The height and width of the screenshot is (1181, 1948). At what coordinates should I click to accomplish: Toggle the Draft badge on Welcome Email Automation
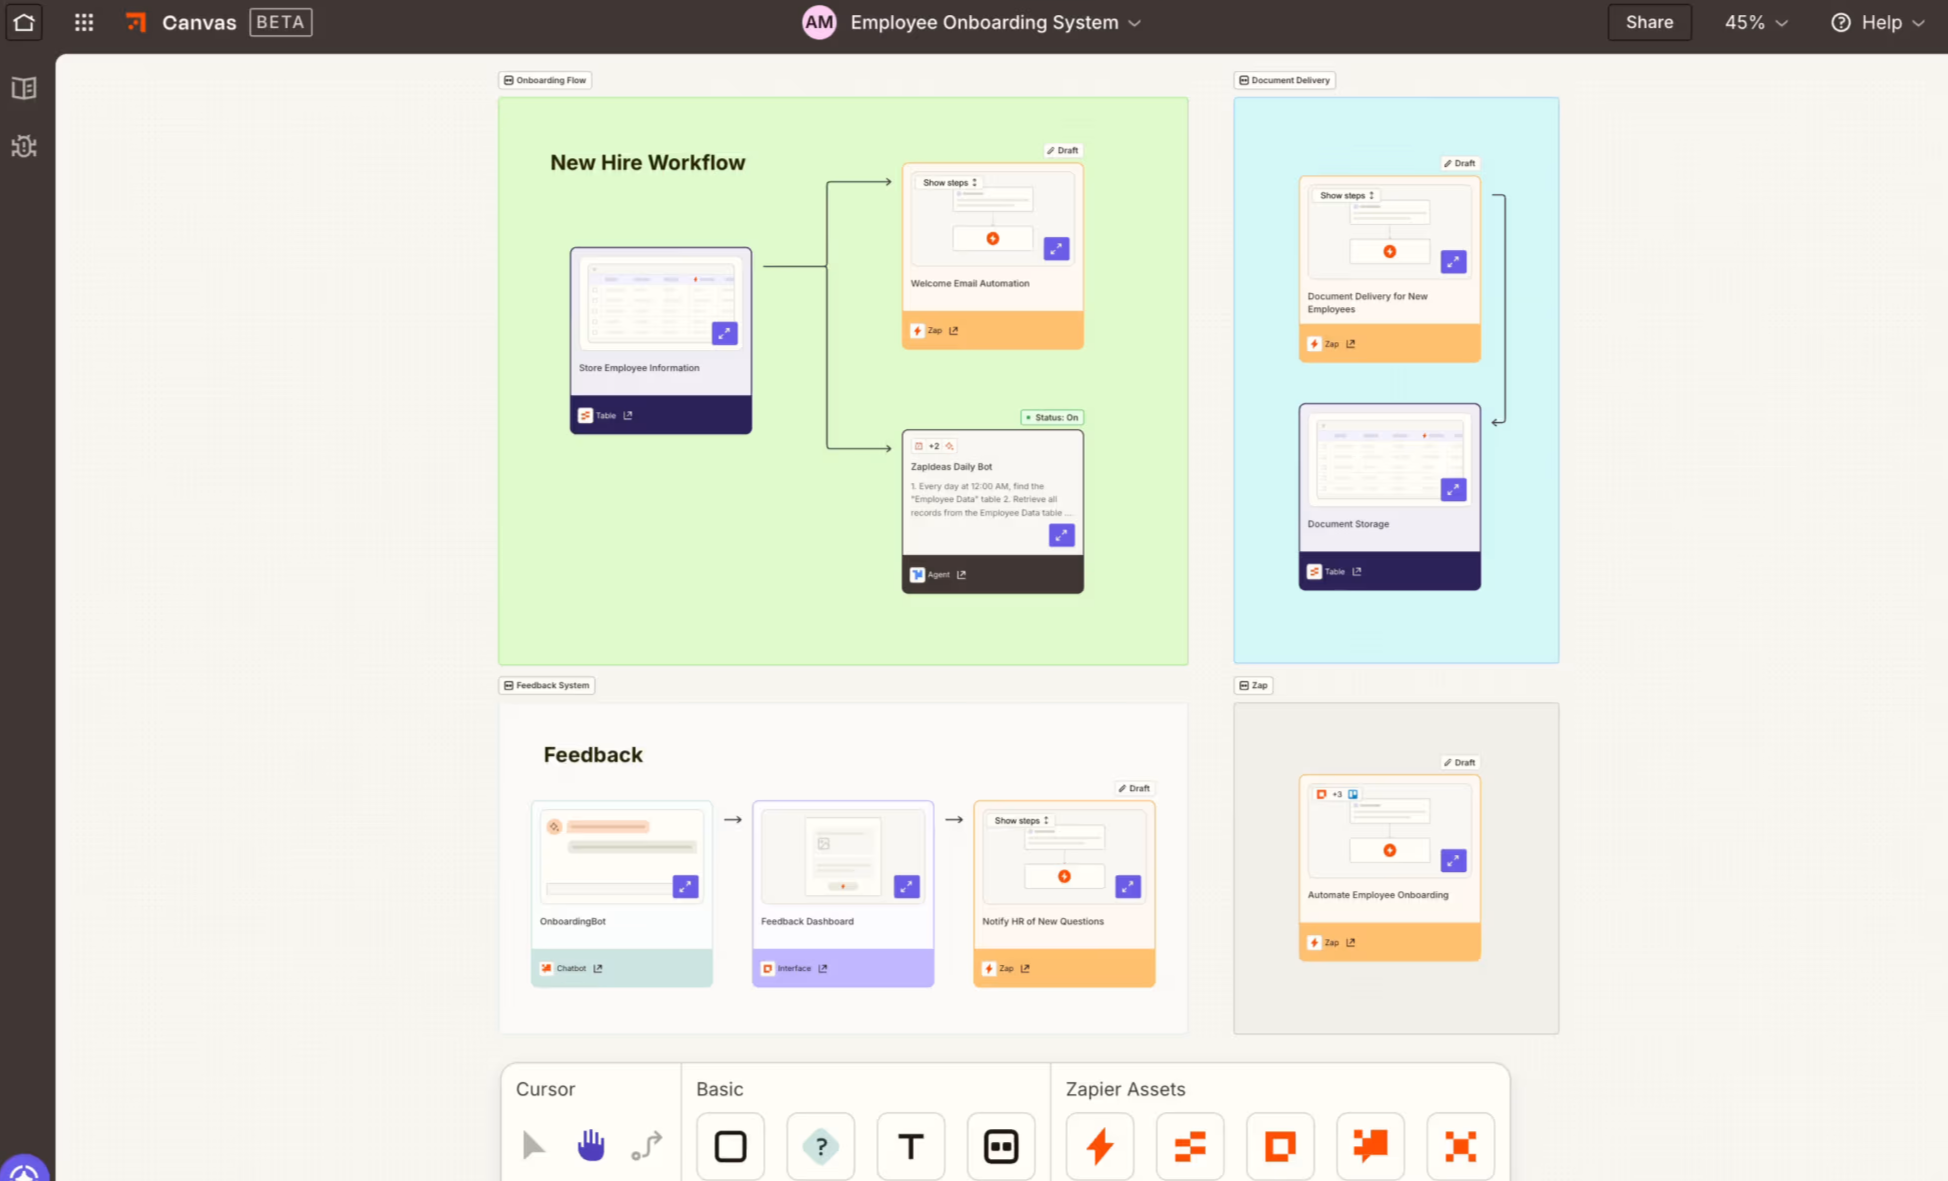click(x=1062, y=150)
